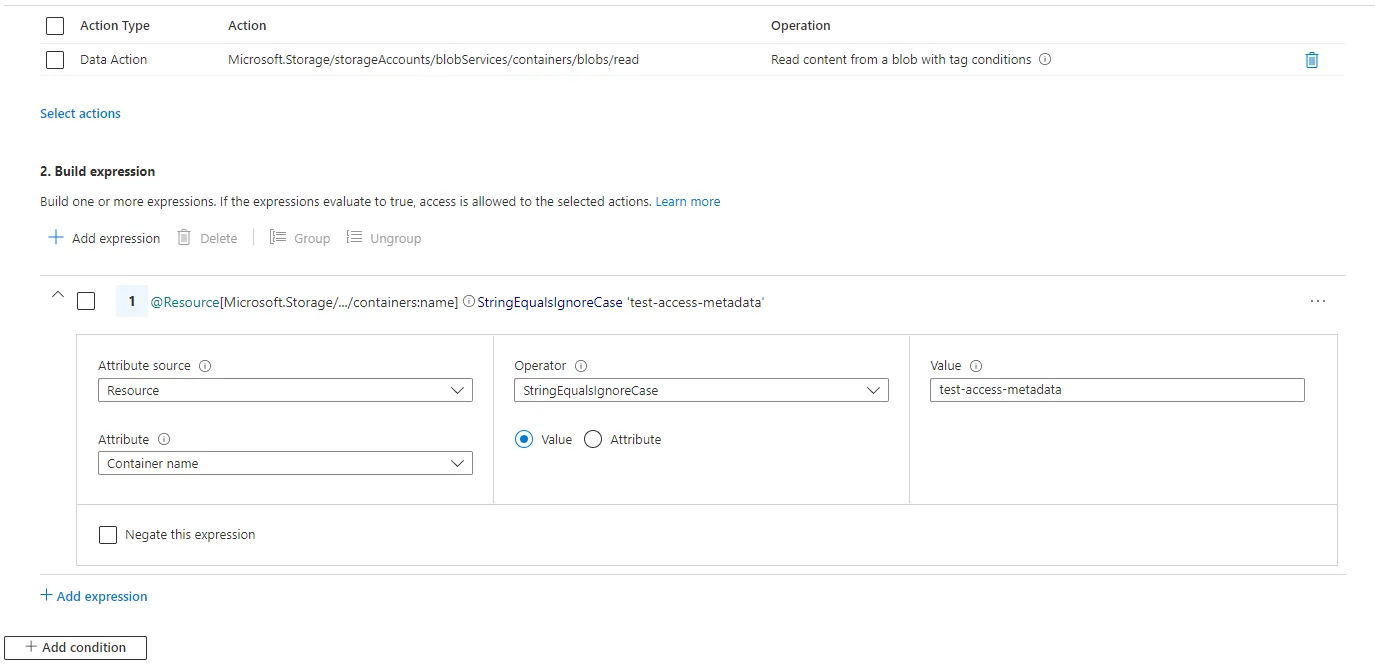The width and height of the screenshot is (1375, 665).
Task: Collapse expression 1 with the chevron
Action: tap(57, 295)
